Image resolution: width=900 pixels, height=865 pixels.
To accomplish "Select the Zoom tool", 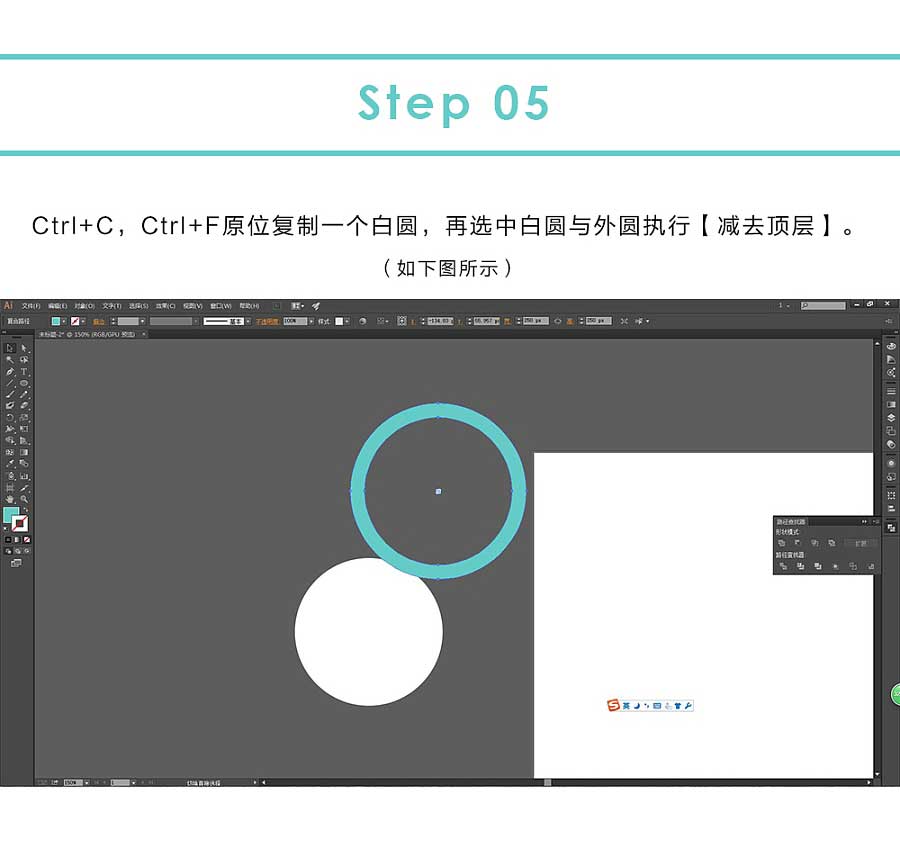I will pyautogui.click(x=24, y=499).
